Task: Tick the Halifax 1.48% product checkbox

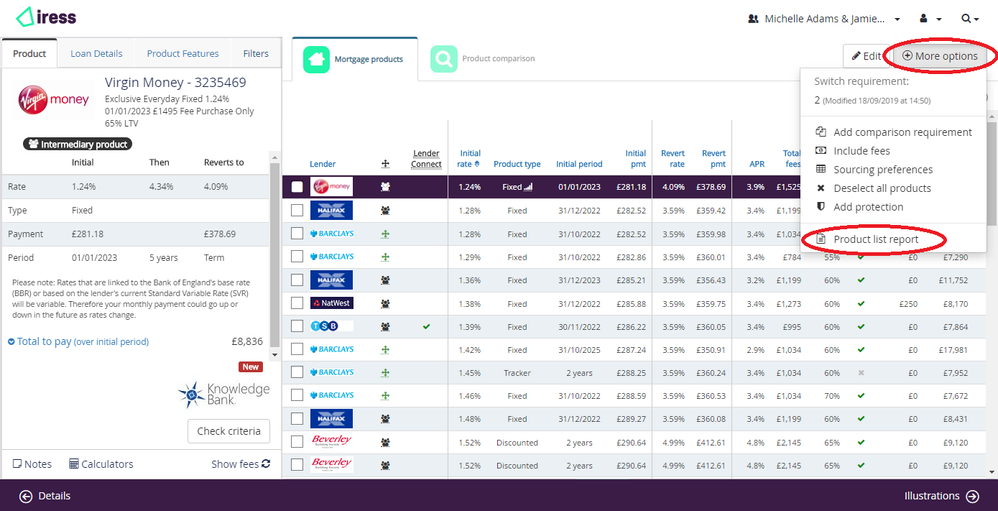Action: tap(297, 418)
